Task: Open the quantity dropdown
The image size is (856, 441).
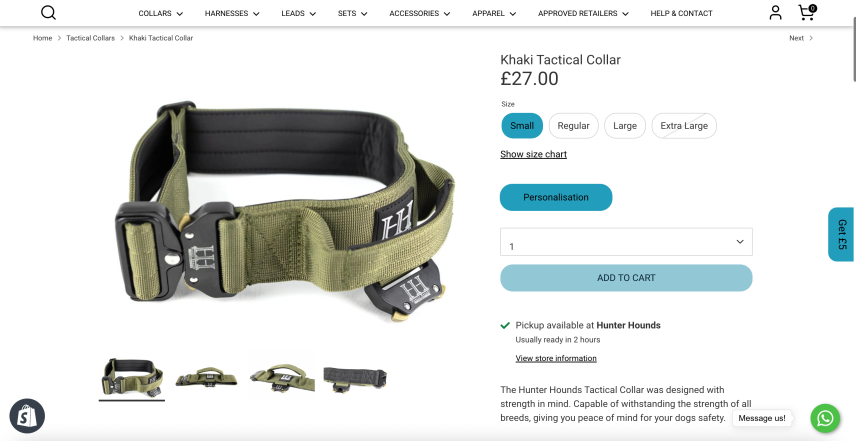Action: (626, 242)
